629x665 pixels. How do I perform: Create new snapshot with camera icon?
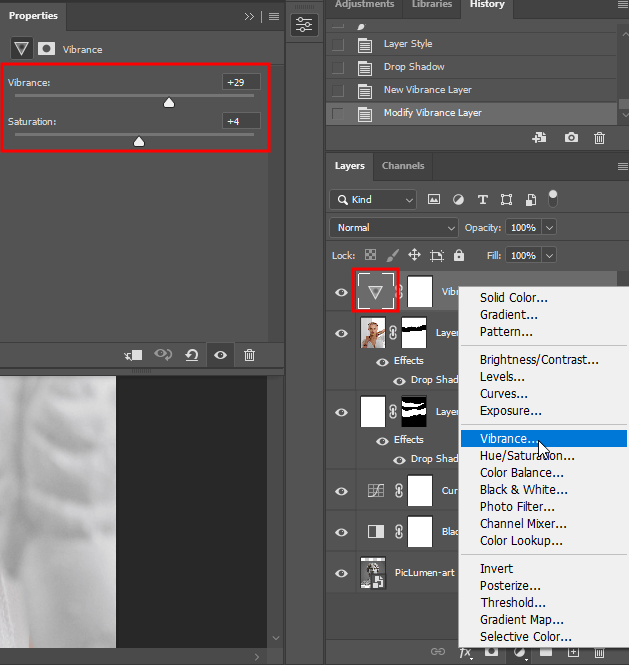click(x=571, y=138)
